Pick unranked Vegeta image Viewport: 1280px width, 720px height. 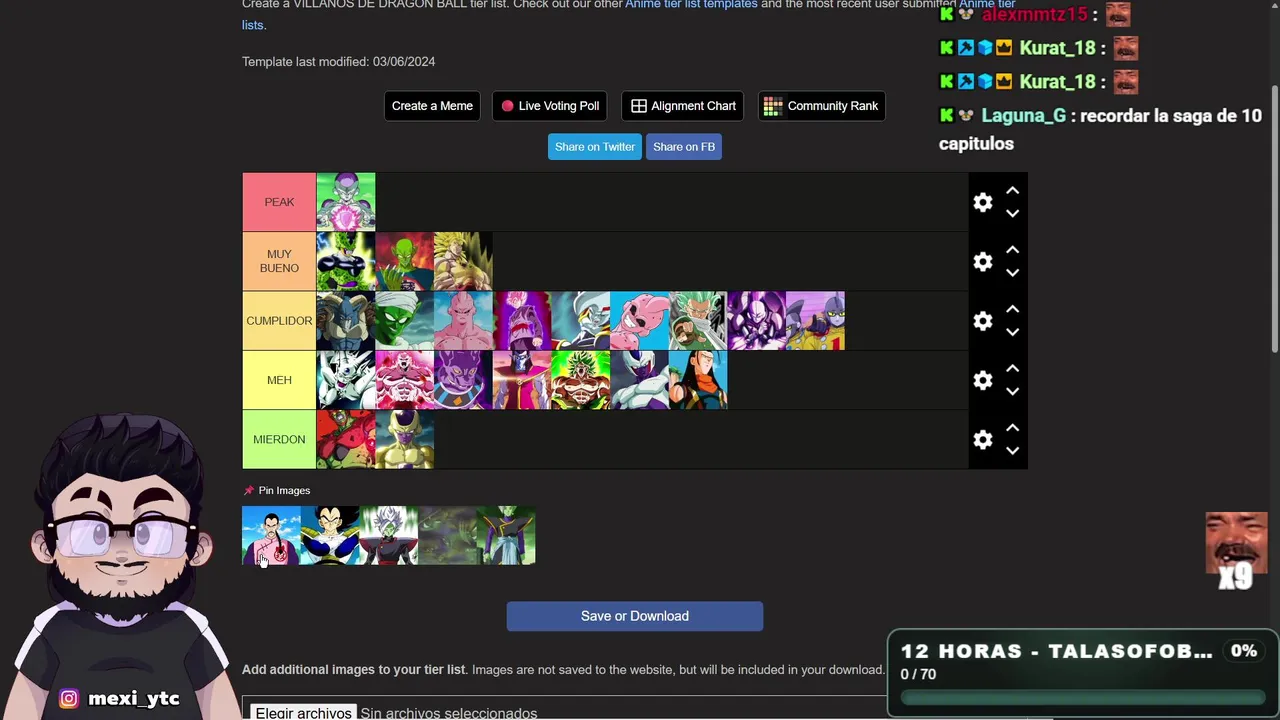pos(330,536)
